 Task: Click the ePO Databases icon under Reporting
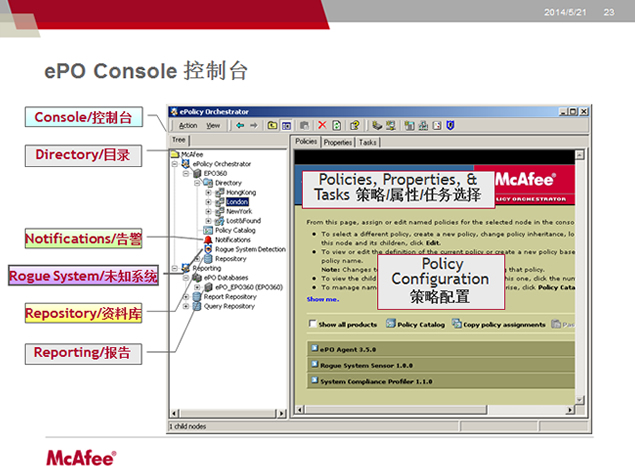[x=197, y=278]
